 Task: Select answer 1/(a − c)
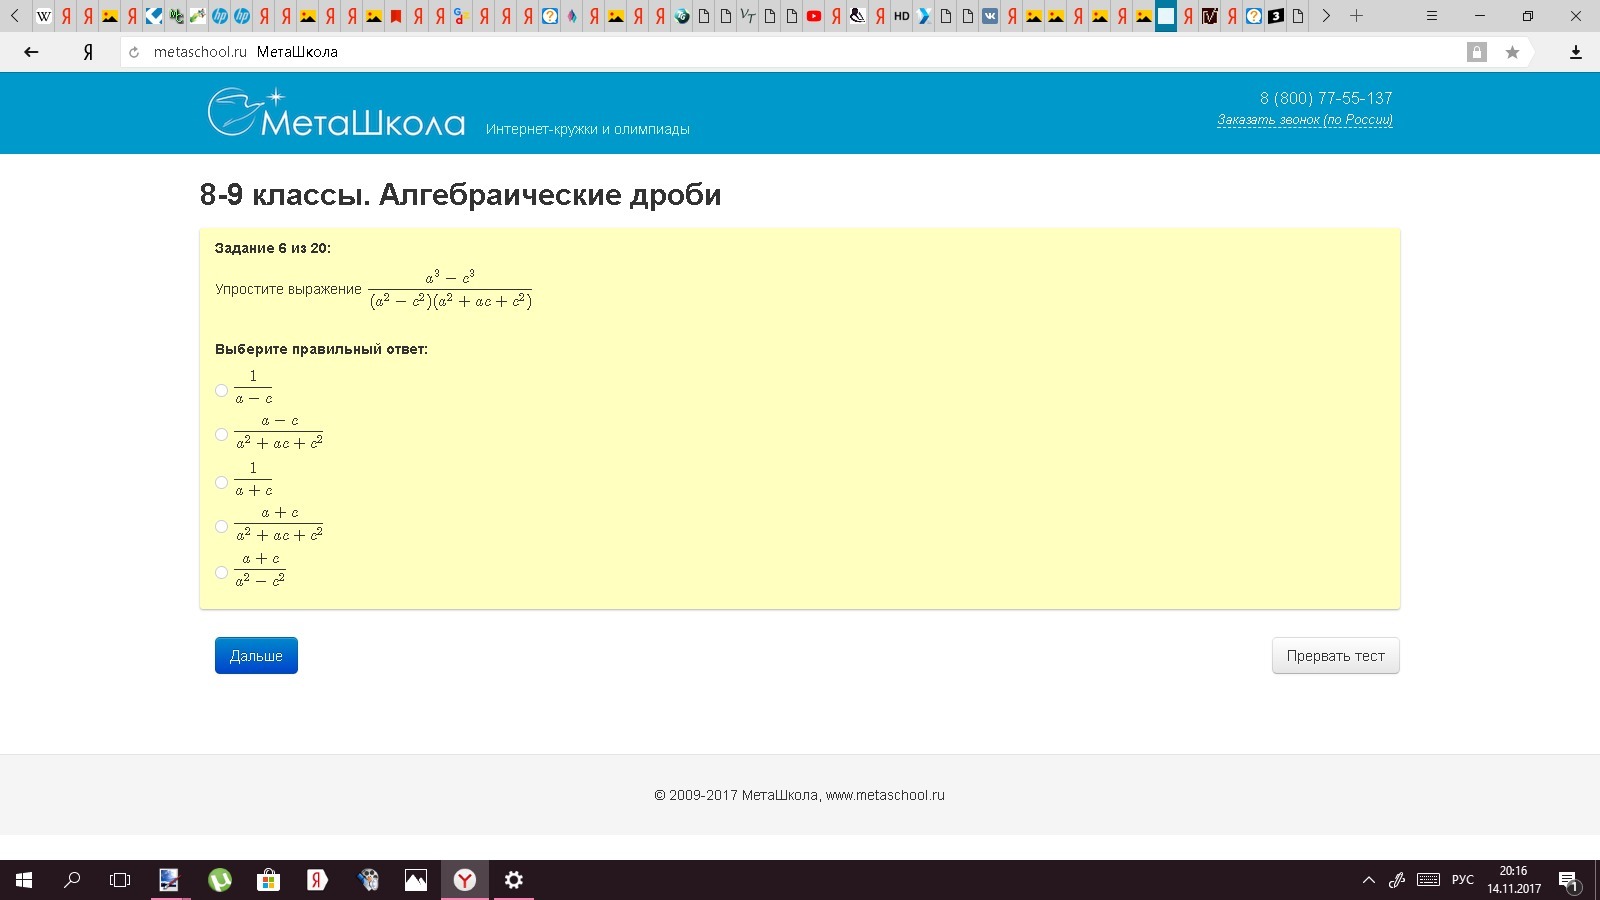pyautogui.click(x=221, y=390)
